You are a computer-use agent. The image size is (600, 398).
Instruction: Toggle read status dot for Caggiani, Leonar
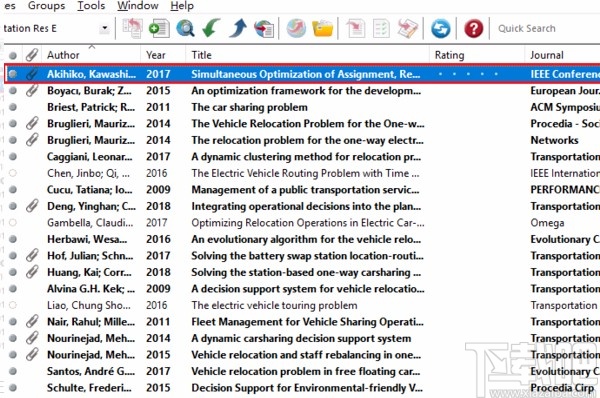[13, 156]
